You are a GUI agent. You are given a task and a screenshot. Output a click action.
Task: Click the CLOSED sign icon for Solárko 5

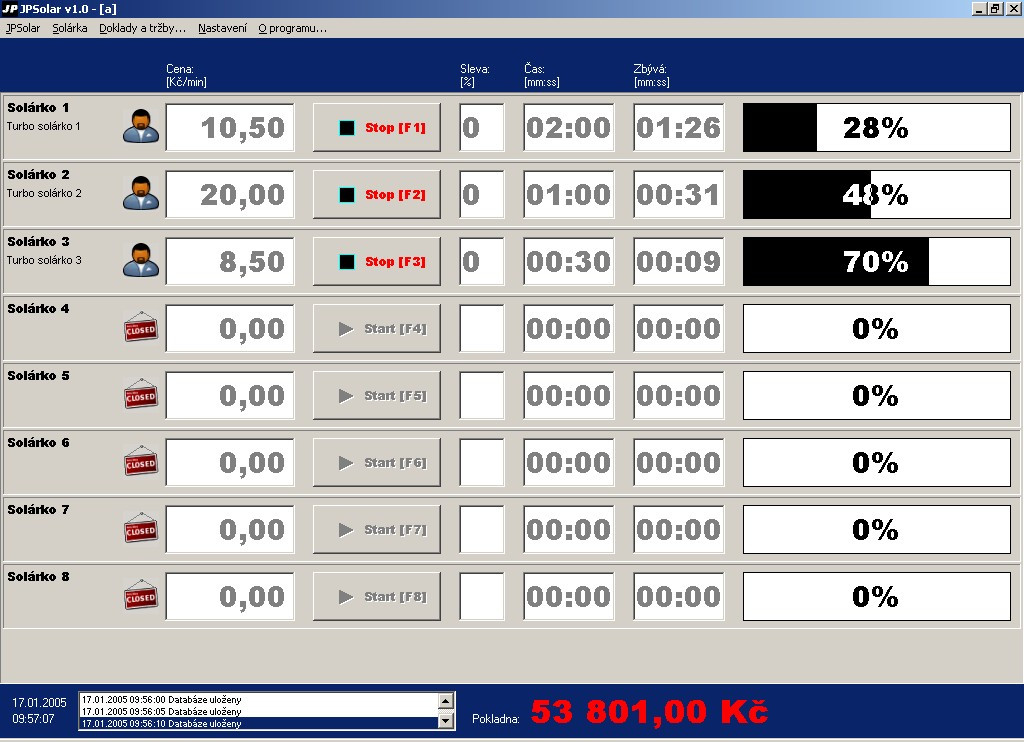coord(141,395)
